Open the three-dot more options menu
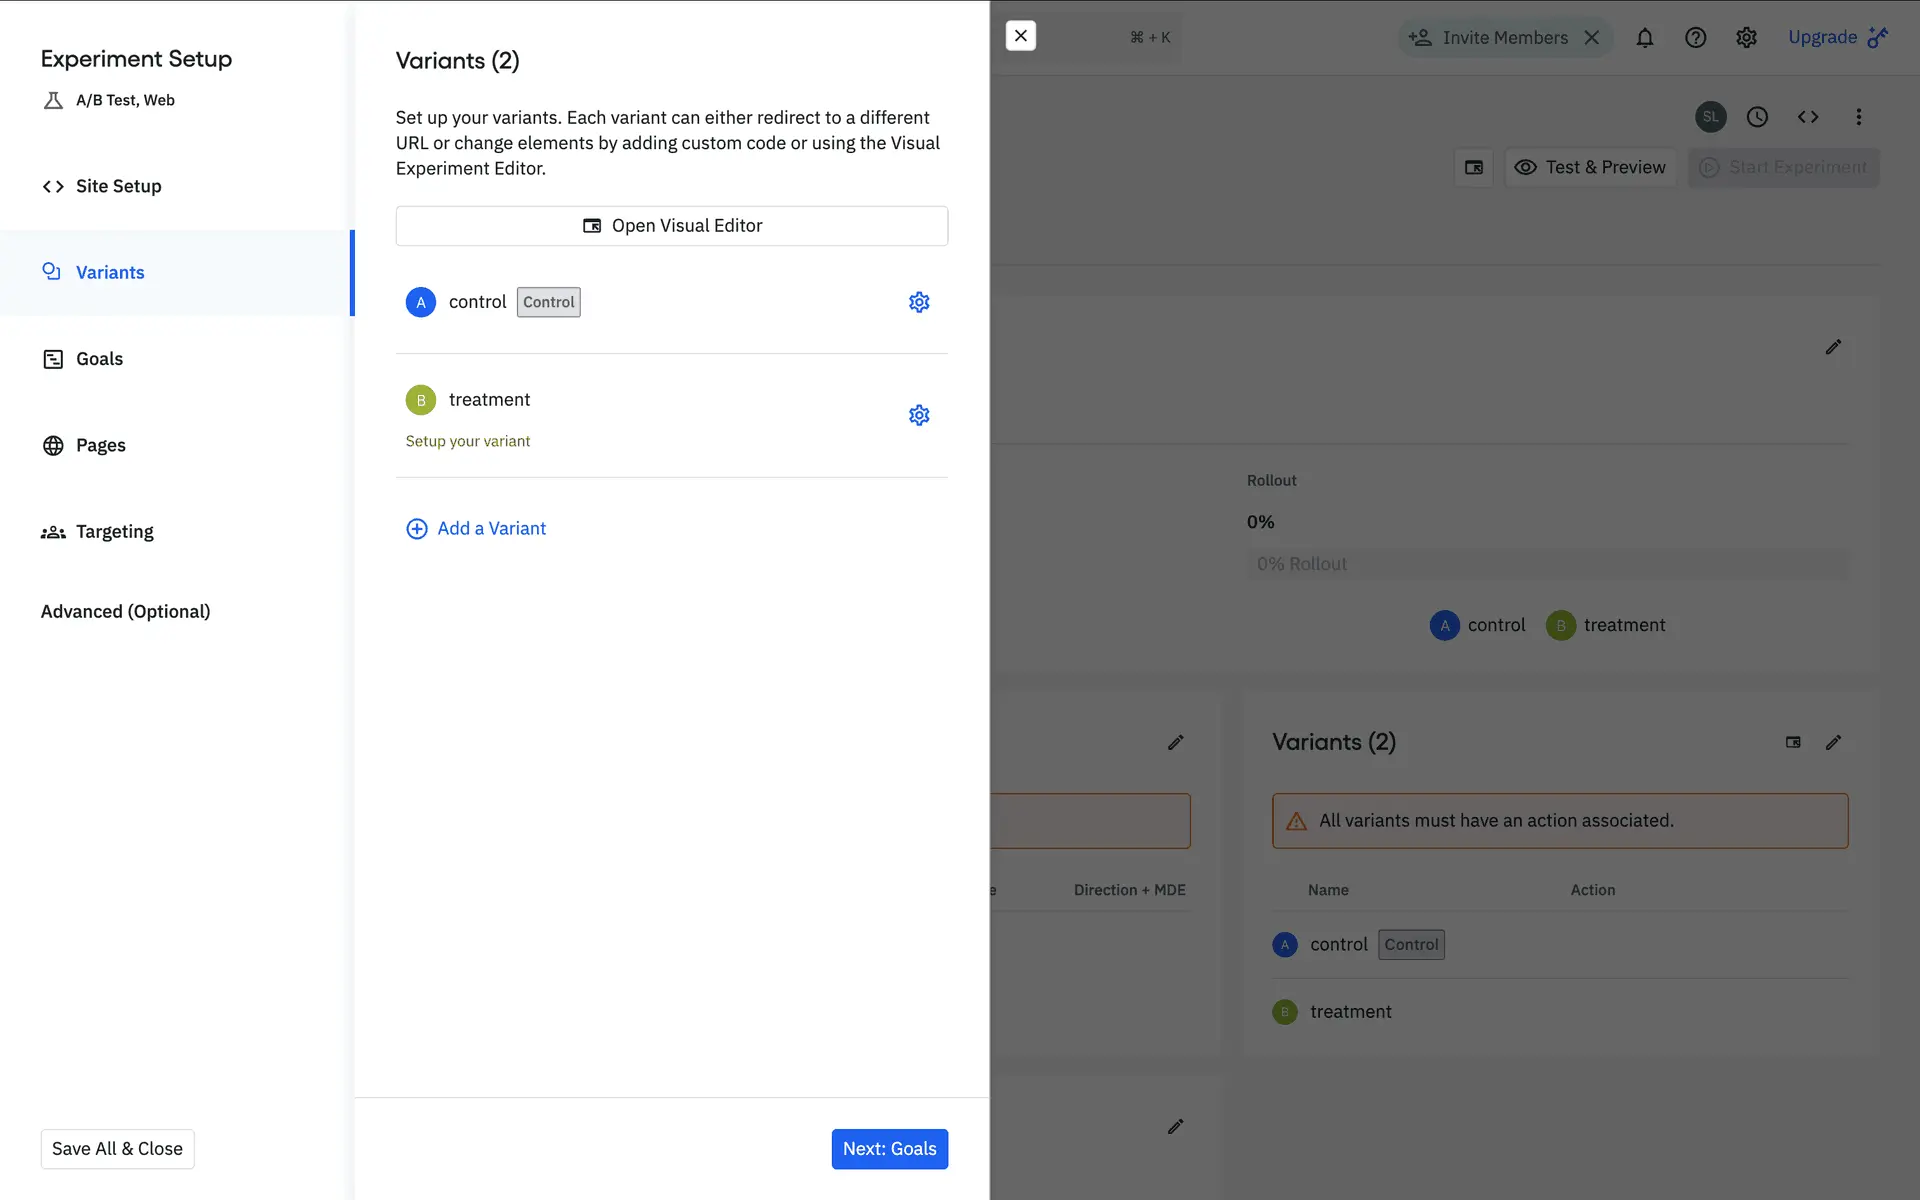Viewport: 1920px width, 1200px height. click(x=1859, y=117)
